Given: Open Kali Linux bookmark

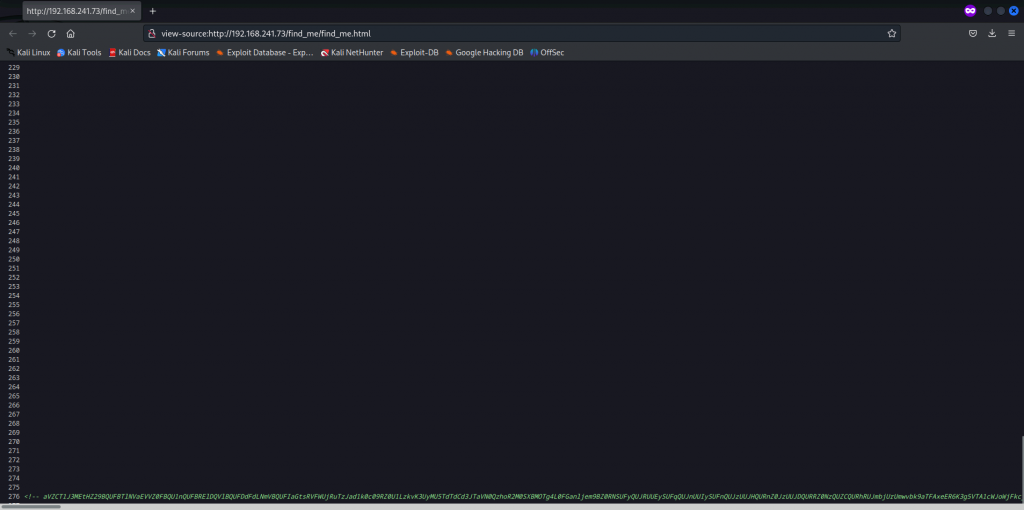Looking at the screenshot, I should [x=29, y=52].
